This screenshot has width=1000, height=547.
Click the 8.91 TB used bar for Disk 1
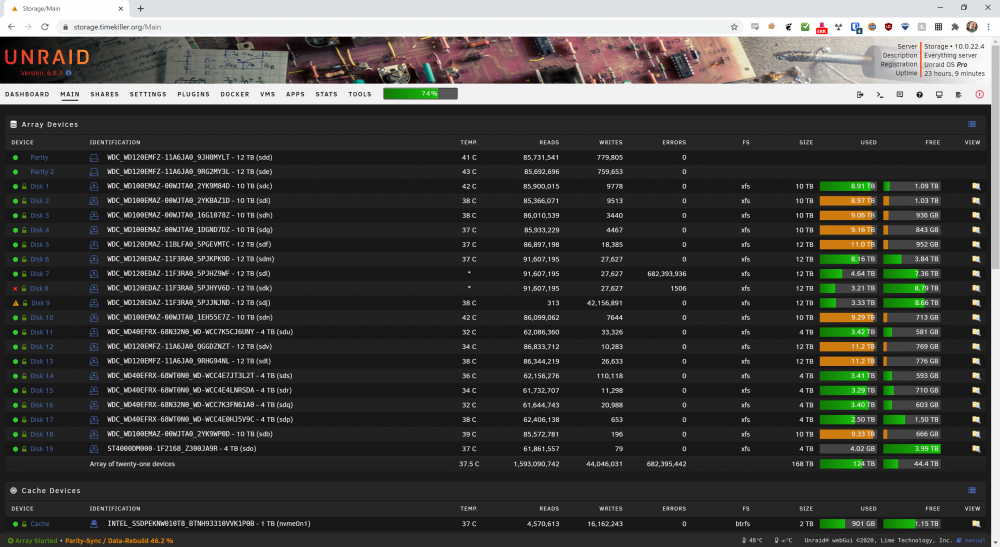[848, 186]
